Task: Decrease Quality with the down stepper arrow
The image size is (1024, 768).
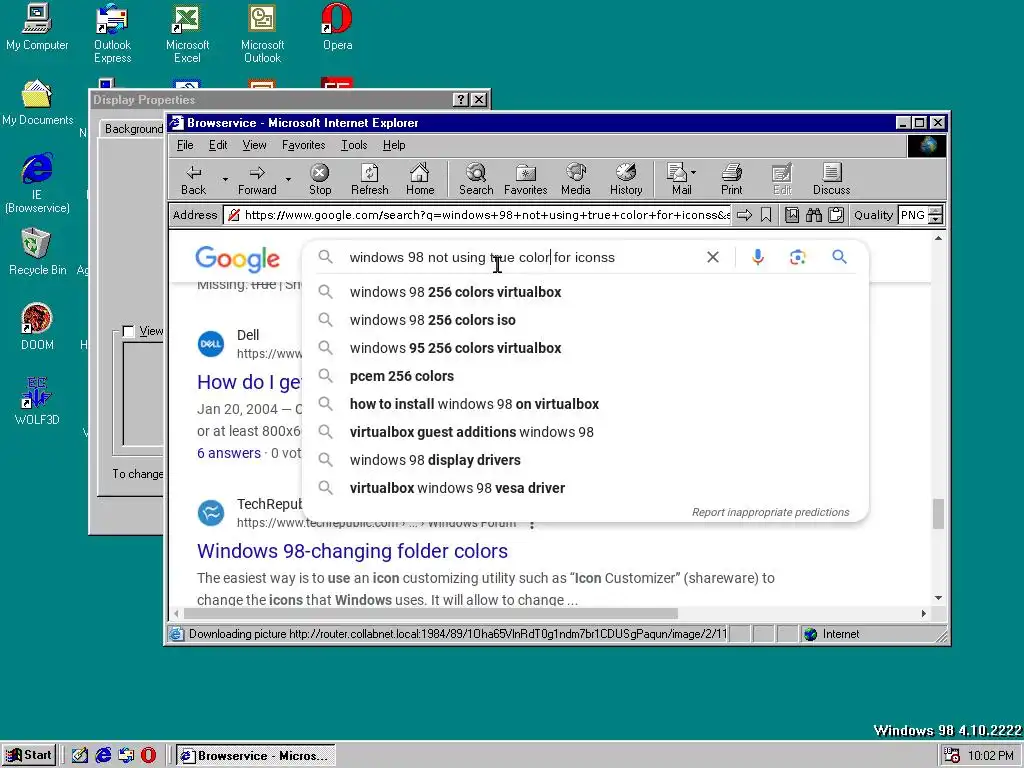Action: (x=936, y=219)
